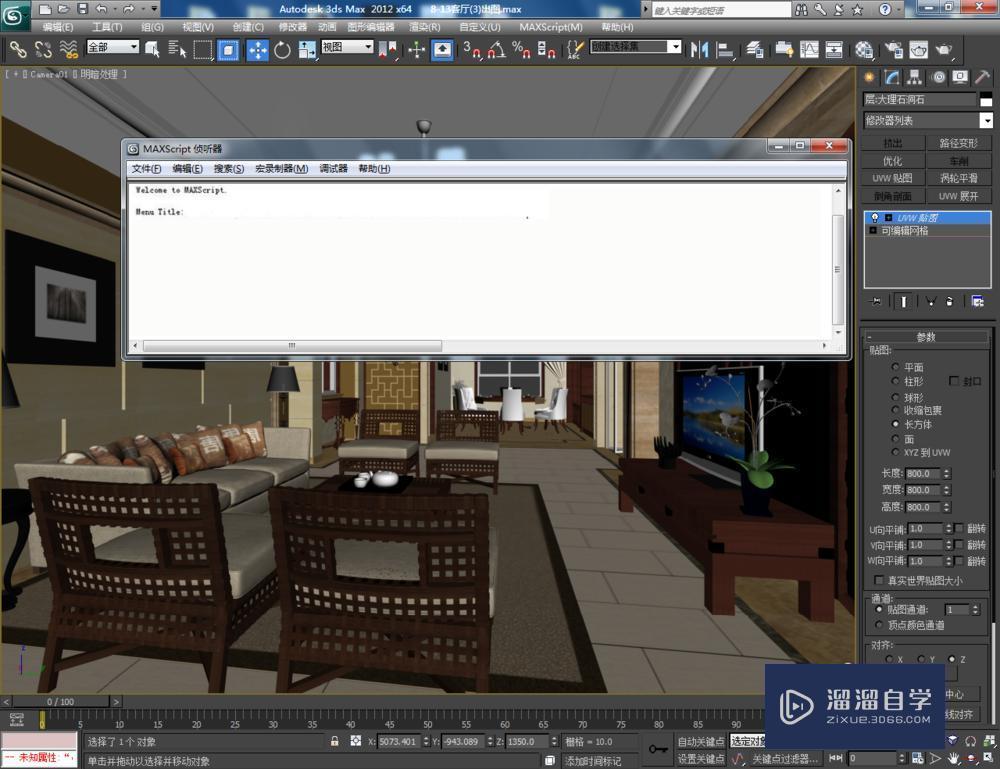Toggle Window/Crossing selection mode
Screen dimensions: 1000x769
[228, 49]
